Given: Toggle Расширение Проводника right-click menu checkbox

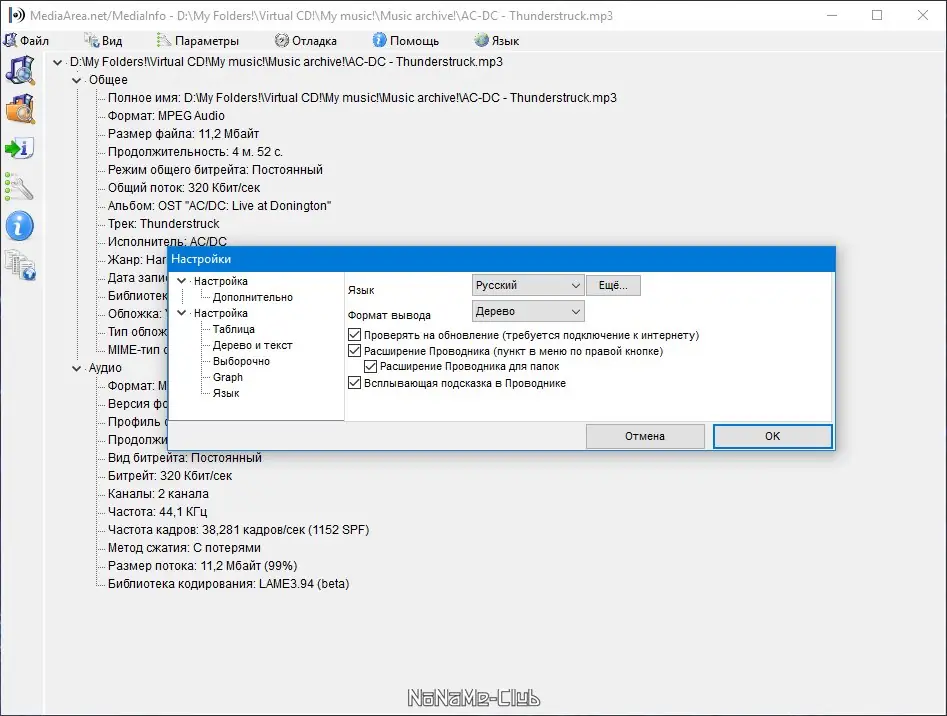Looking at the screenshot, I should point(355,351).
